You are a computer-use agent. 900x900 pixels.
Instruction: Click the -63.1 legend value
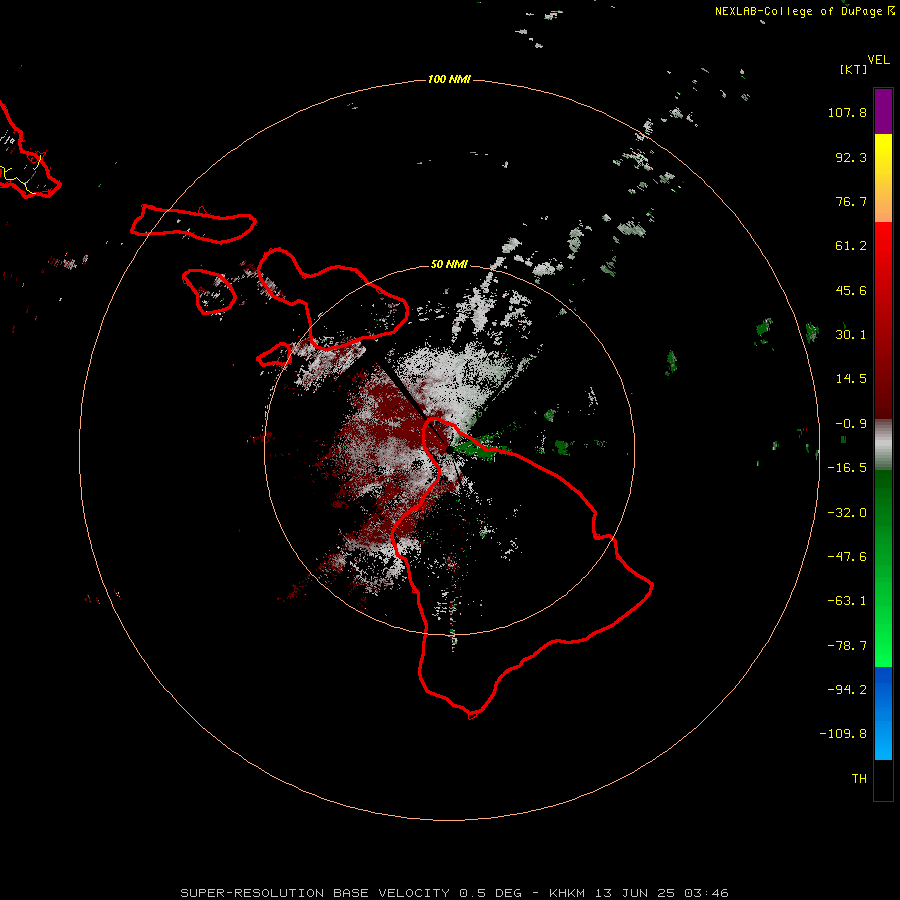coord(847,601)
